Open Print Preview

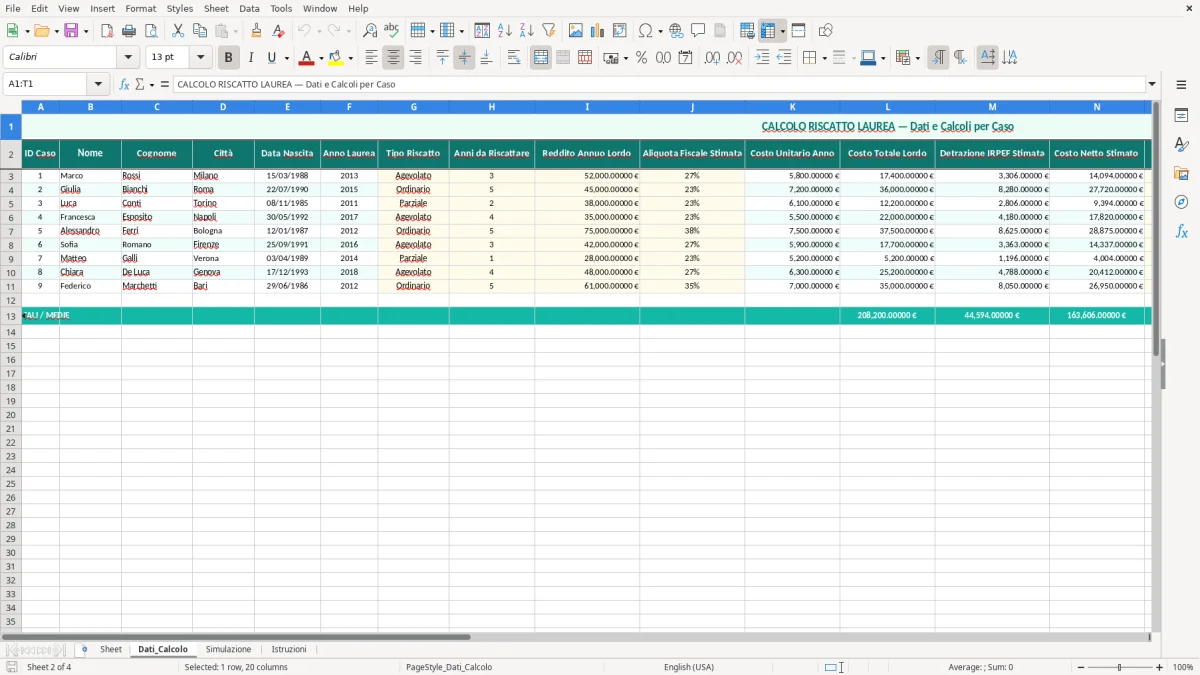(151, 31)
